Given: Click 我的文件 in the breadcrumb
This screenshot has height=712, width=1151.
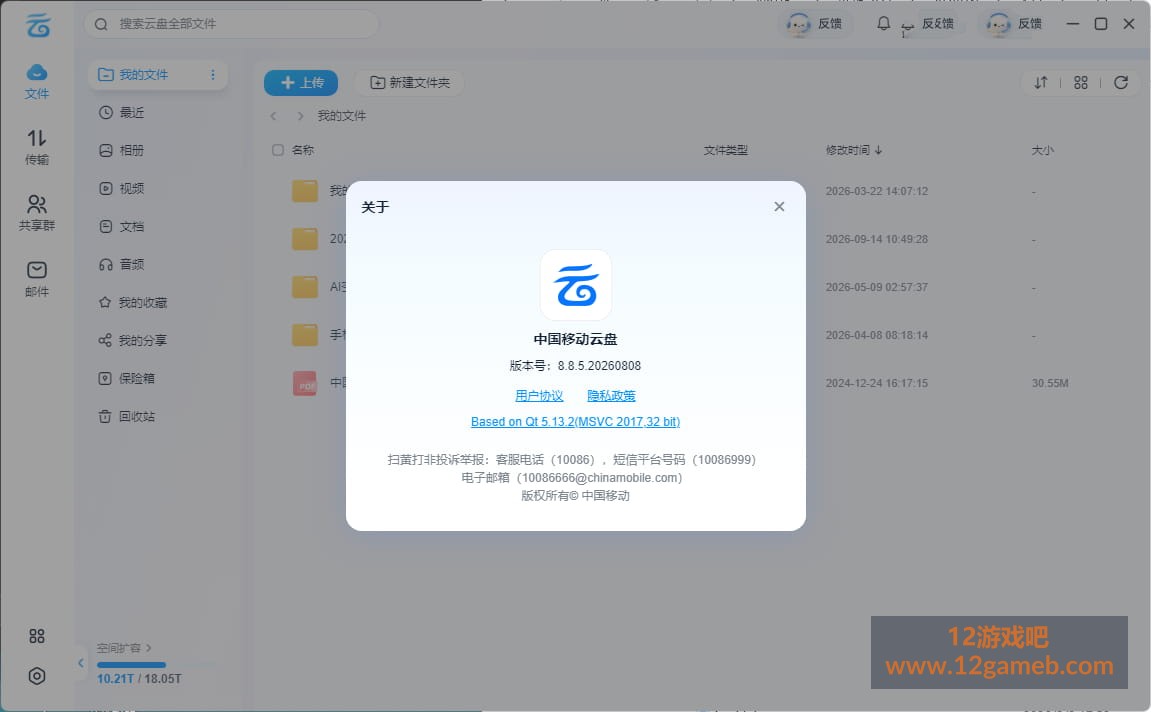Looking at the screenshot, I should [341, 116].
